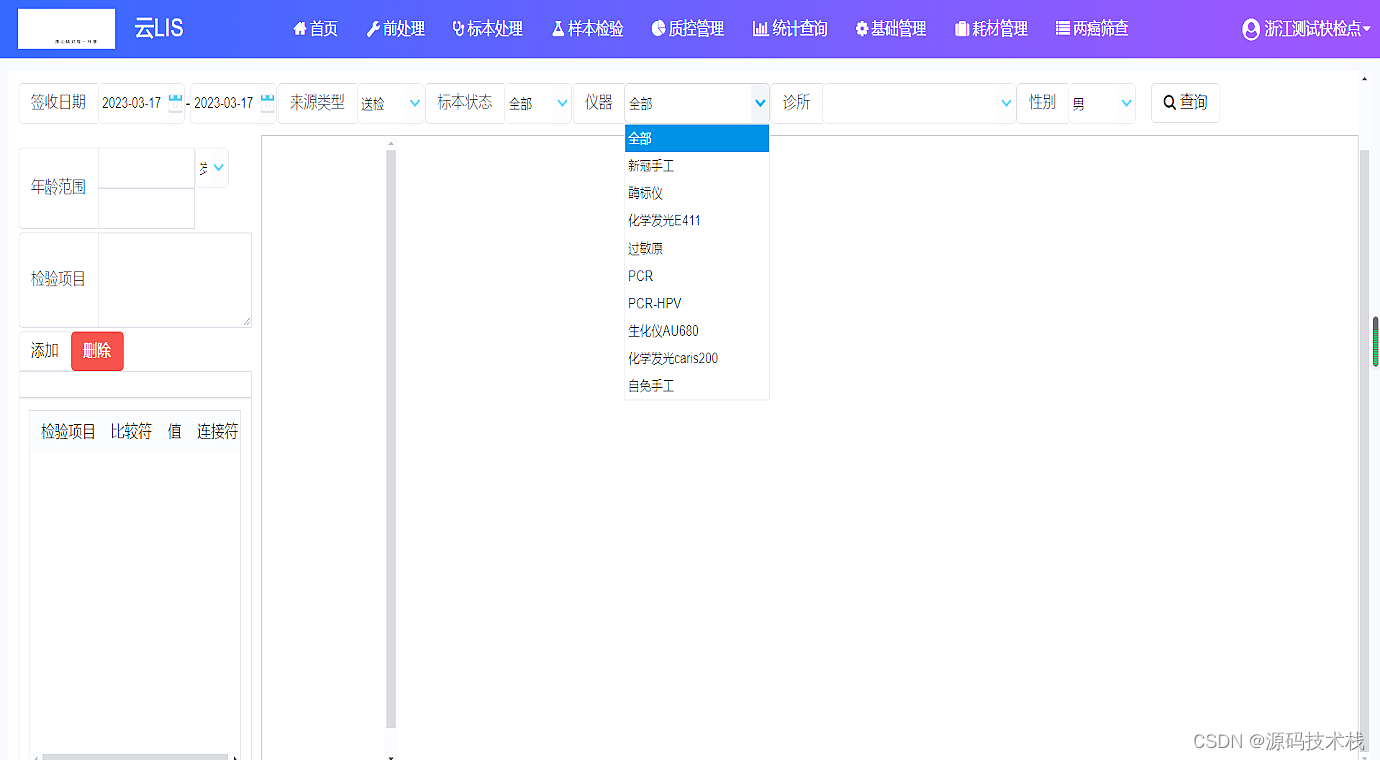Select 化学发光E411 from the instrument list
The image size is (1380, 760).
pos(666,220)
